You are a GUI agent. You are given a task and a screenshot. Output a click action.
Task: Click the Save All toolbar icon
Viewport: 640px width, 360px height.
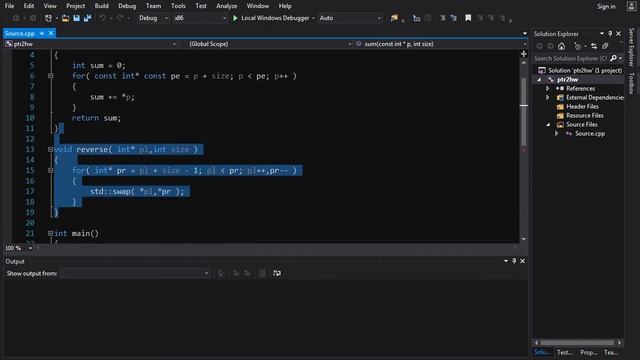pyautogui.click(x=87, y=18)
